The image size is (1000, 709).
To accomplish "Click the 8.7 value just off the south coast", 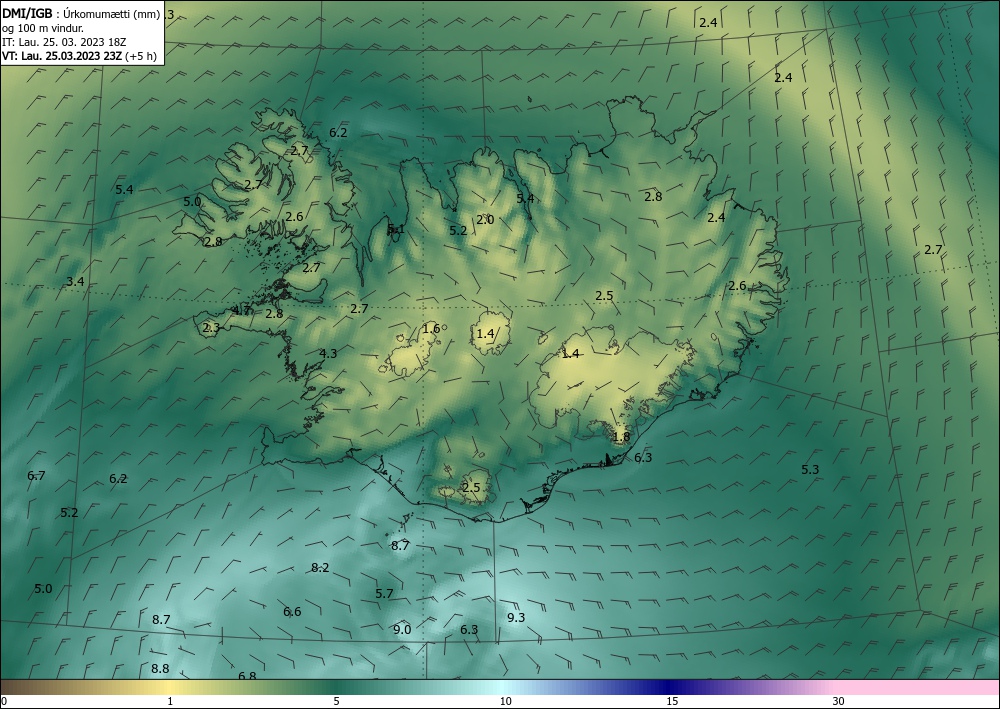I will pos(400,546).
